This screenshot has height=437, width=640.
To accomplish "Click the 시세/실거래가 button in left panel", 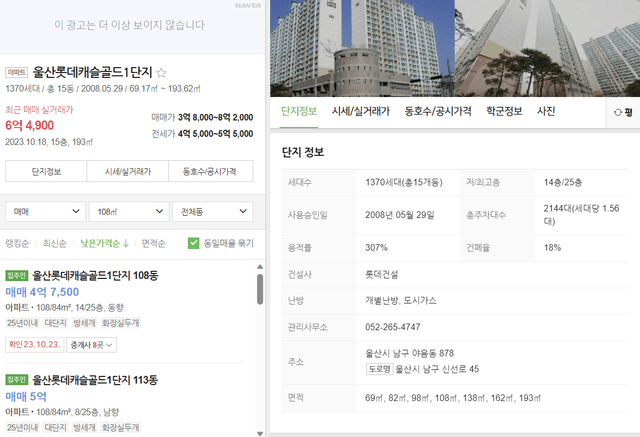I will pos(128,171).
